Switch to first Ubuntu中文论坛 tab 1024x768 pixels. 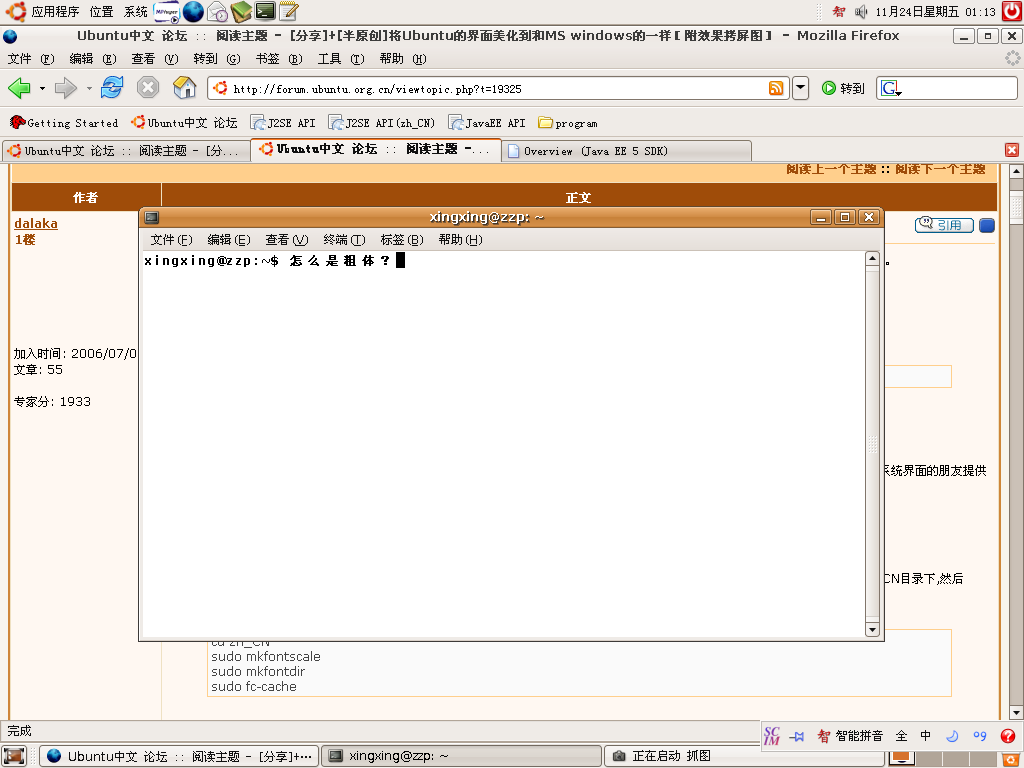[125, 151]
